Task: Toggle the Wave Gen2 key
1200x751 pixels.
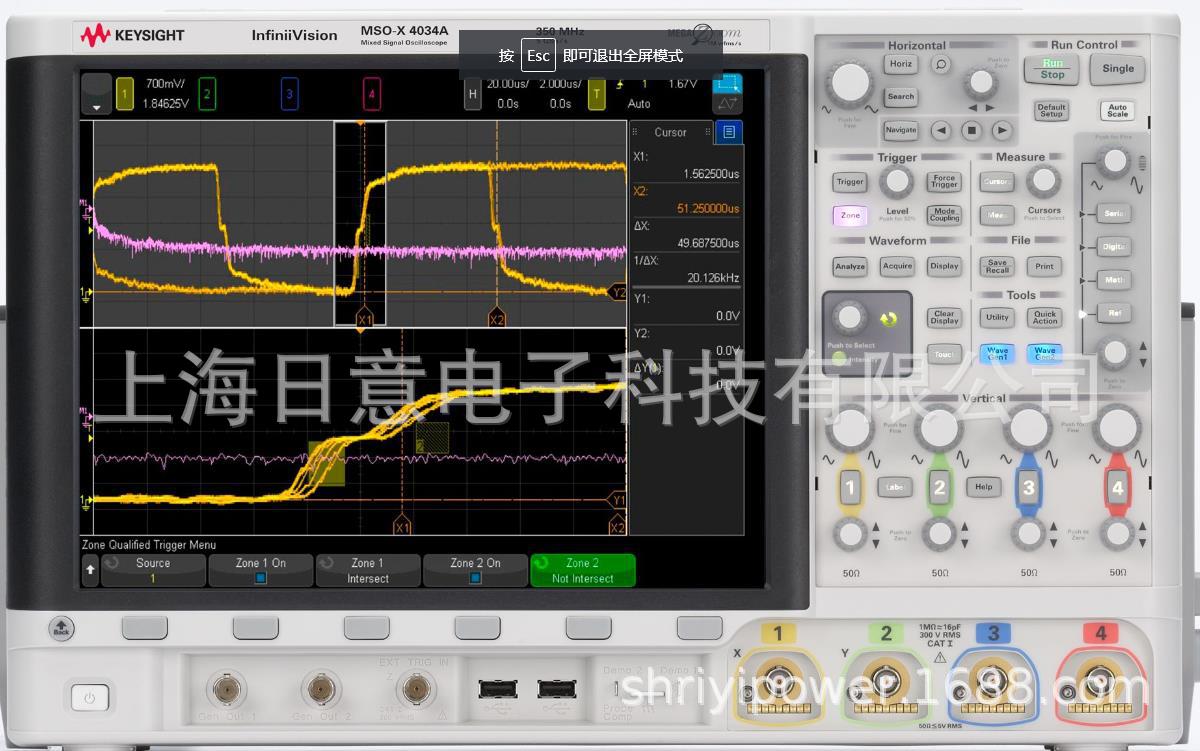Action: click(x=1045, y=354)
